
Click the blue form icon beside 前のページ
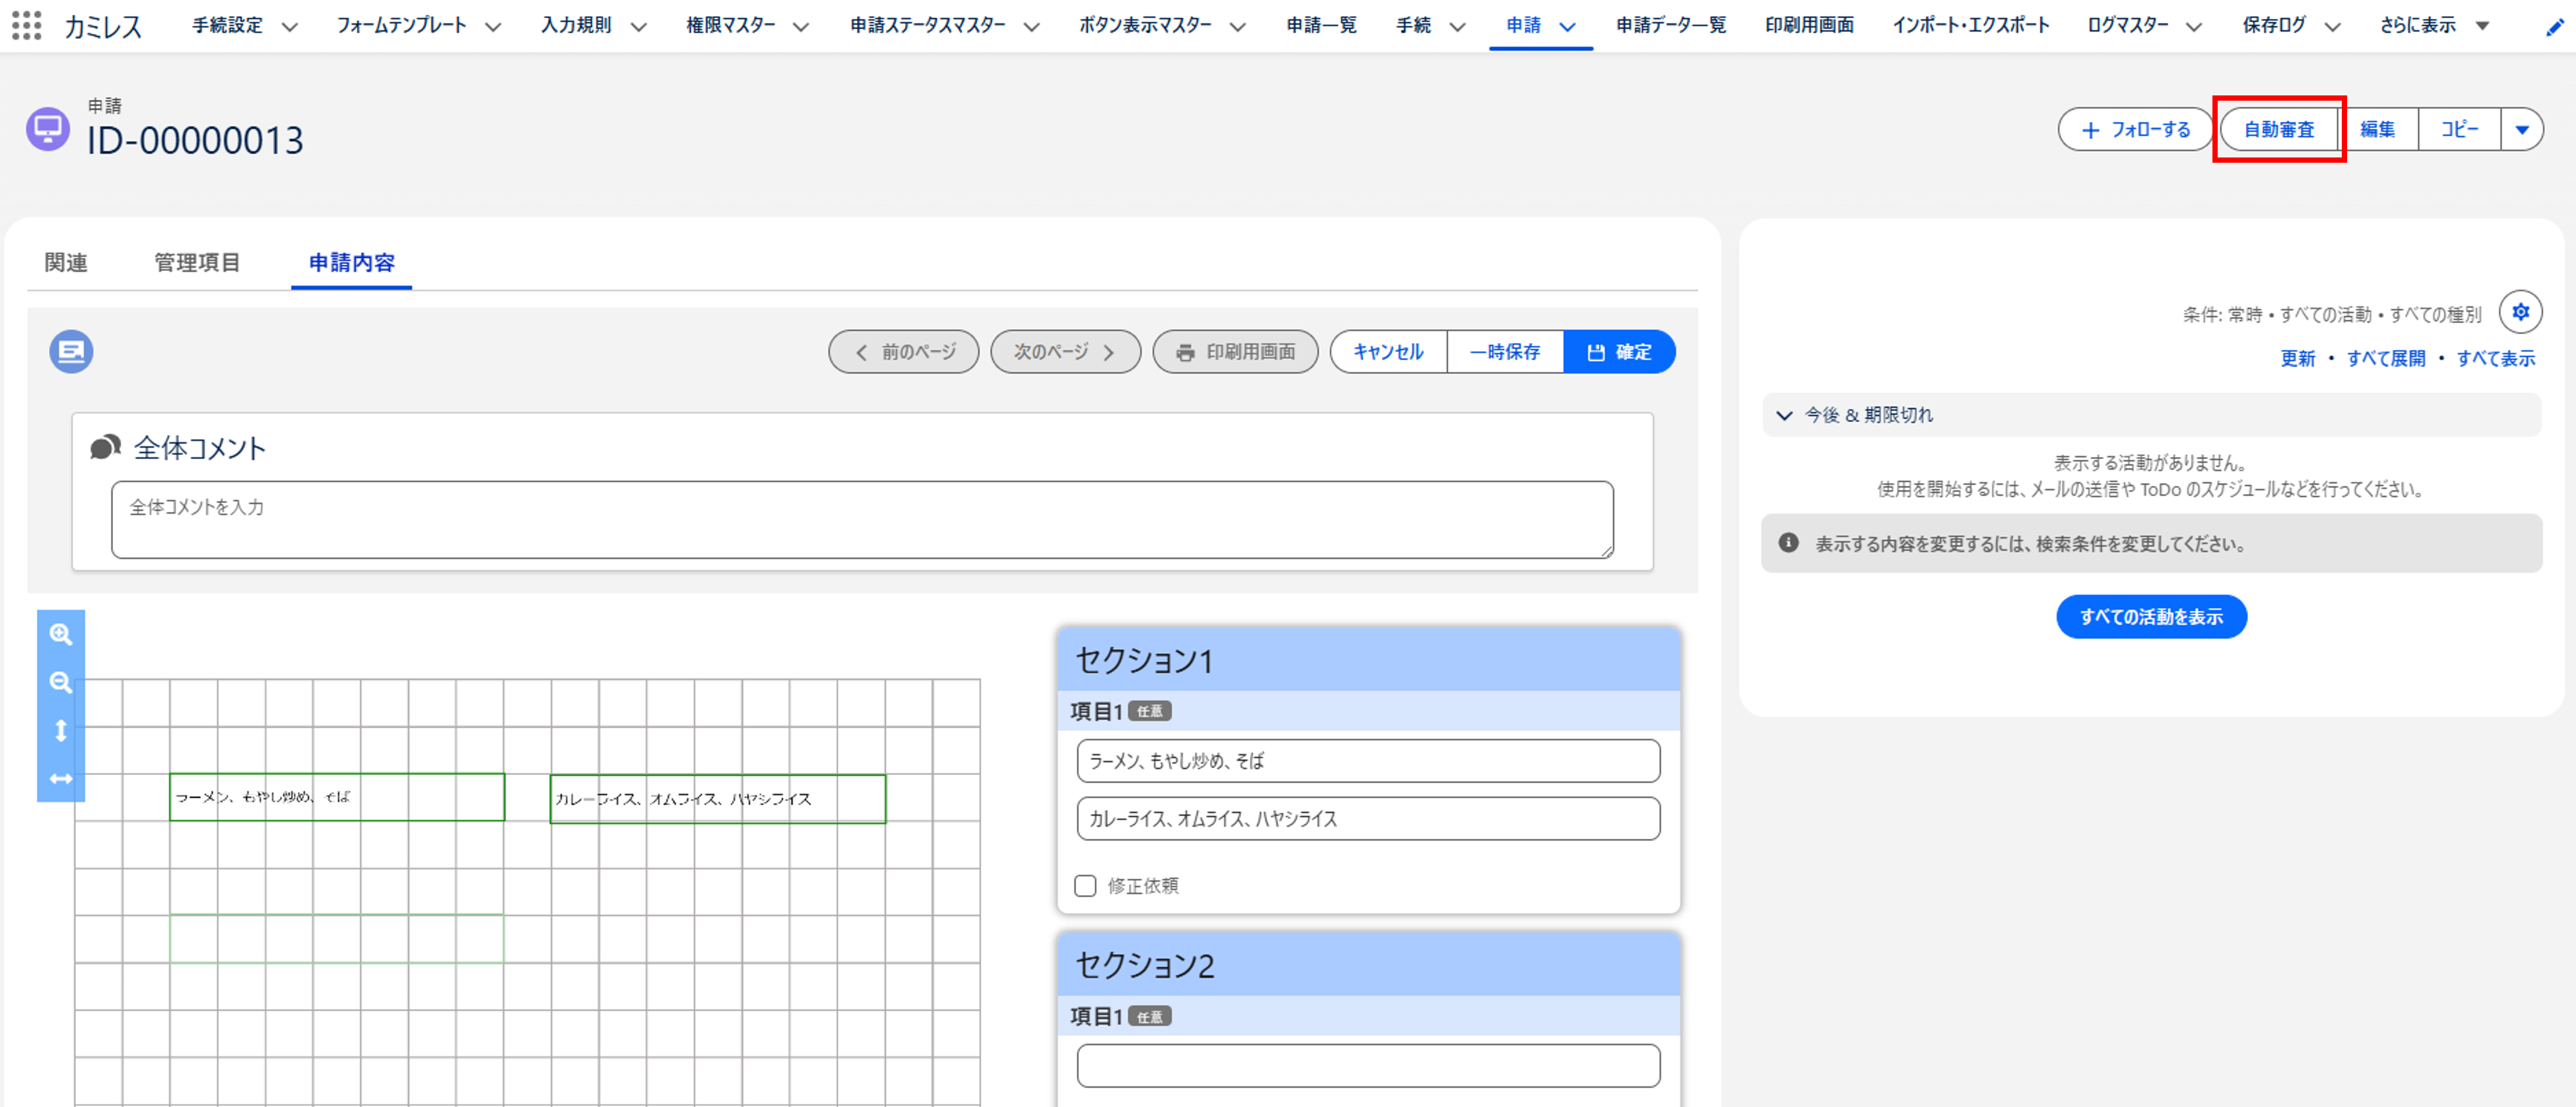click(x=71, y=351)
